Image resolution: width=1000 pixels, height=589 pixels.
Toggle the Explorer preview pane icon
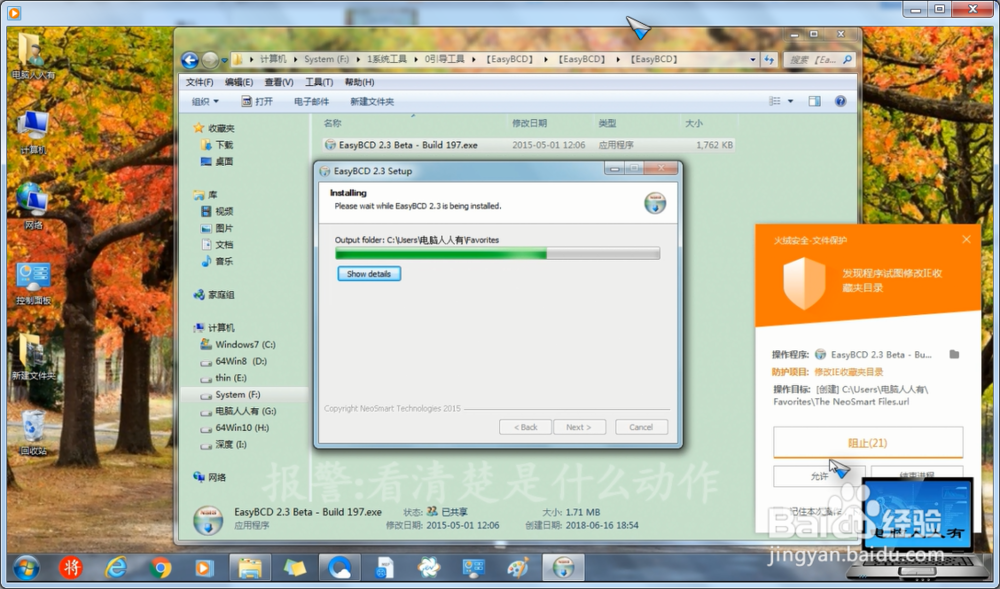(814, 101)
